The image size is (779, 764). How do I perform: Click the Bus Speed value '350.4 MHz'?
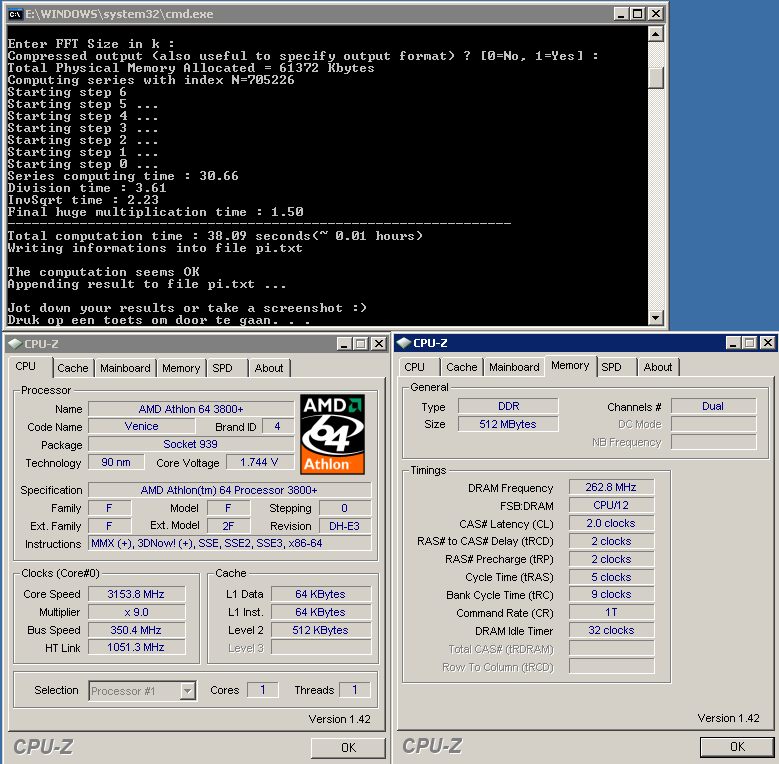coord(137,630)
